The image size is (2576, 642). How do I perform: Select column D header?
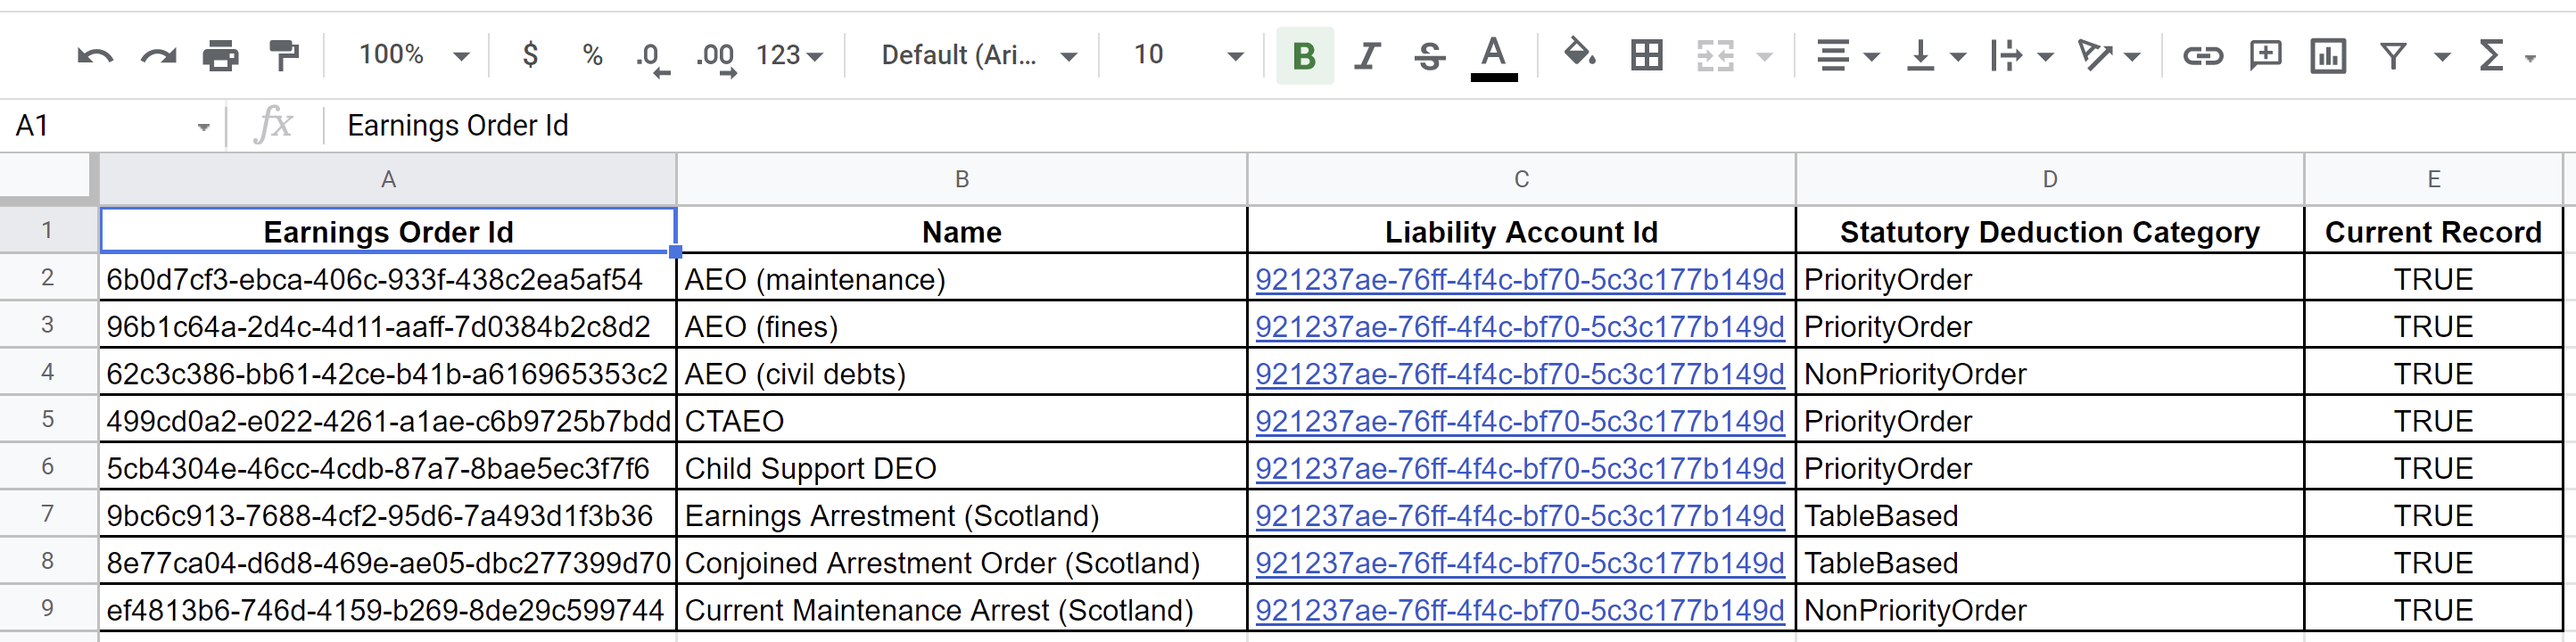pos(2050,179)
